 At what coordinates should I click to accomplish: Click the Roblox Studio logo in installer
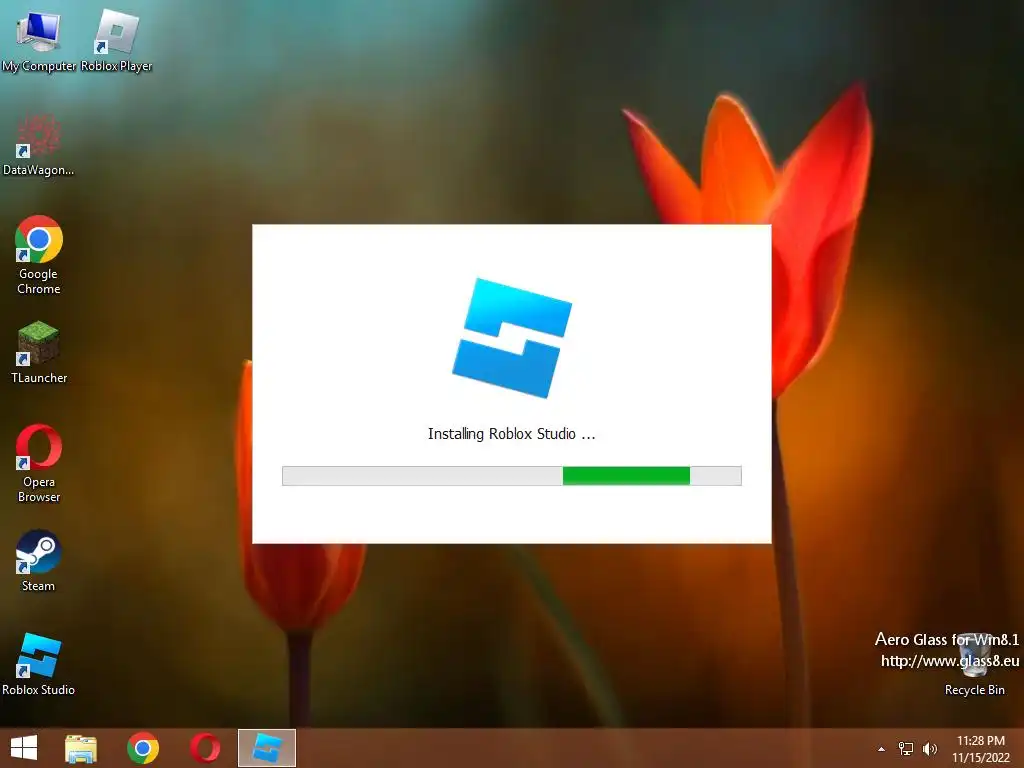pyautogui.click(x=512, y=338)
